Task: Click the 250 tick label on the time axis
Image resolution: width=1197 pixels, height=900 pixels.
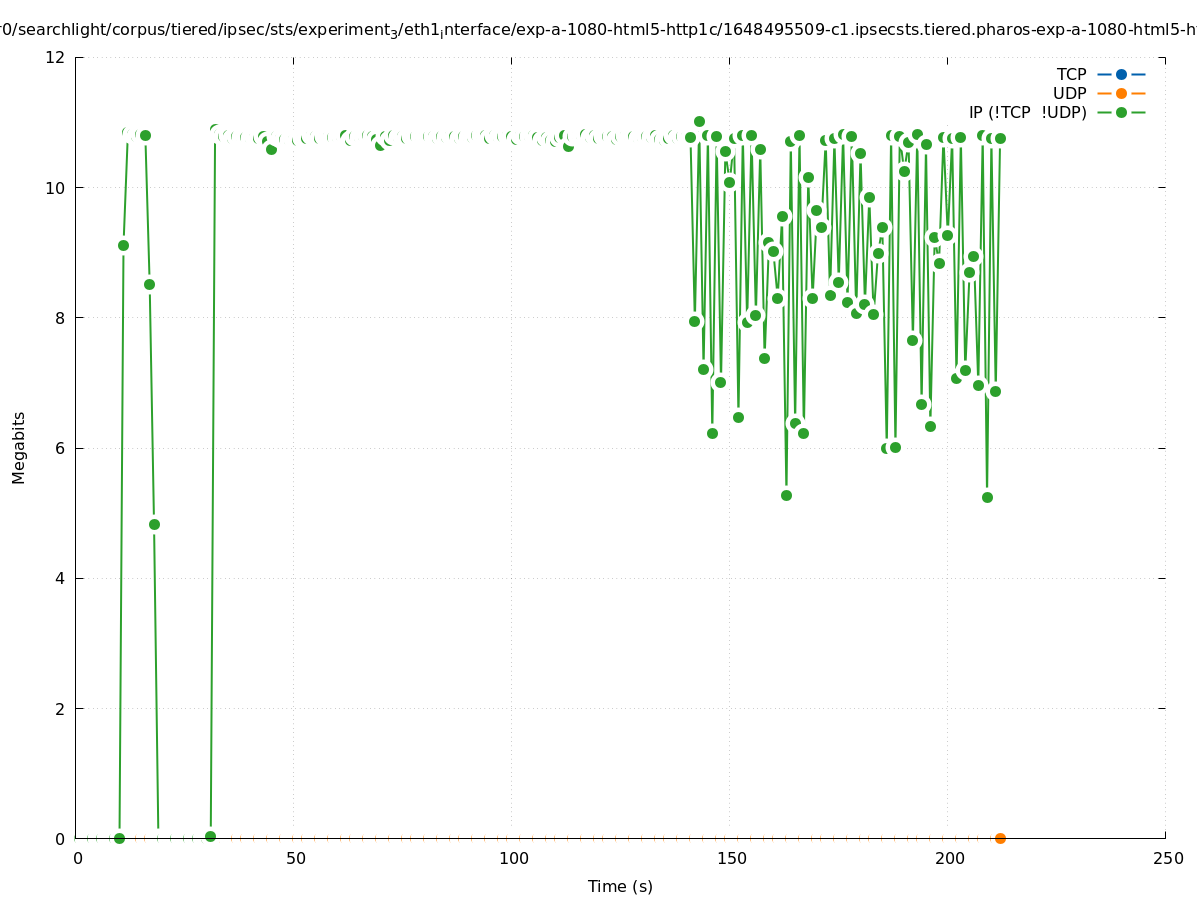Action: (x=1167, y=859)
